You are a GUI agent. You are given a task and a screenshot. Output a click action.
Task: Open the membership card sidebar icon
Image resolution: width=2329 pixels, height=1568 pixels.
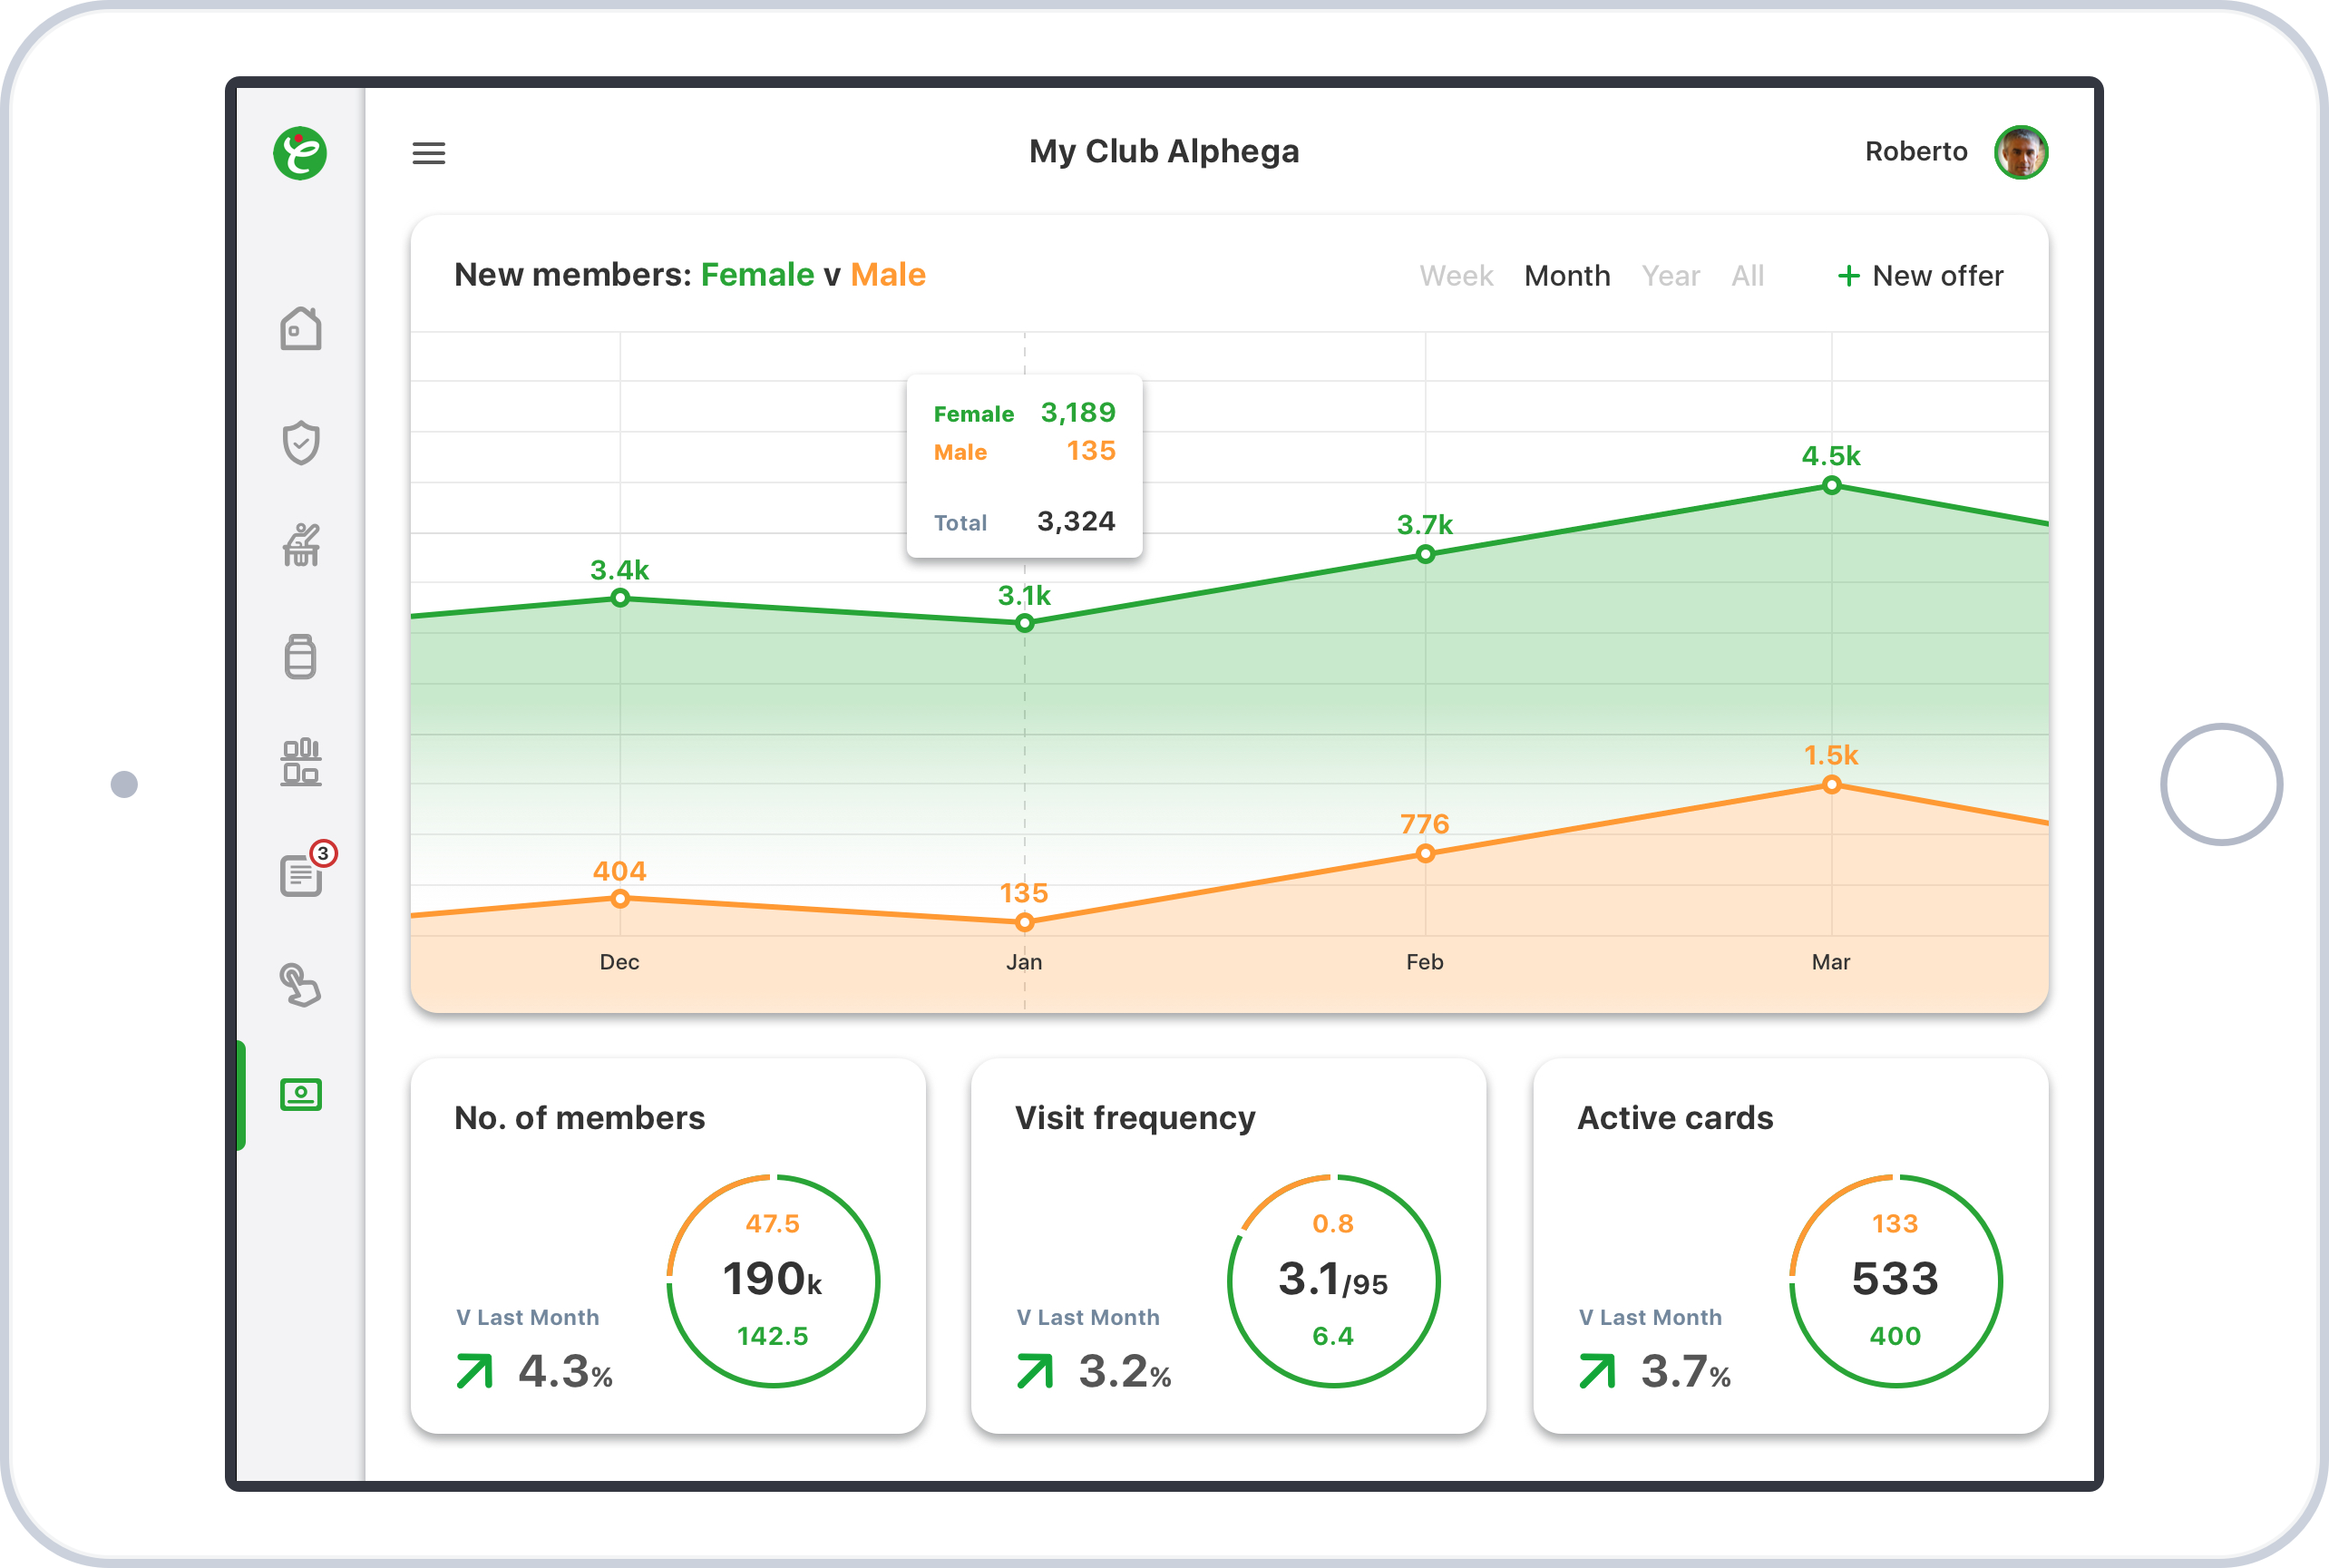[300, 1095]
